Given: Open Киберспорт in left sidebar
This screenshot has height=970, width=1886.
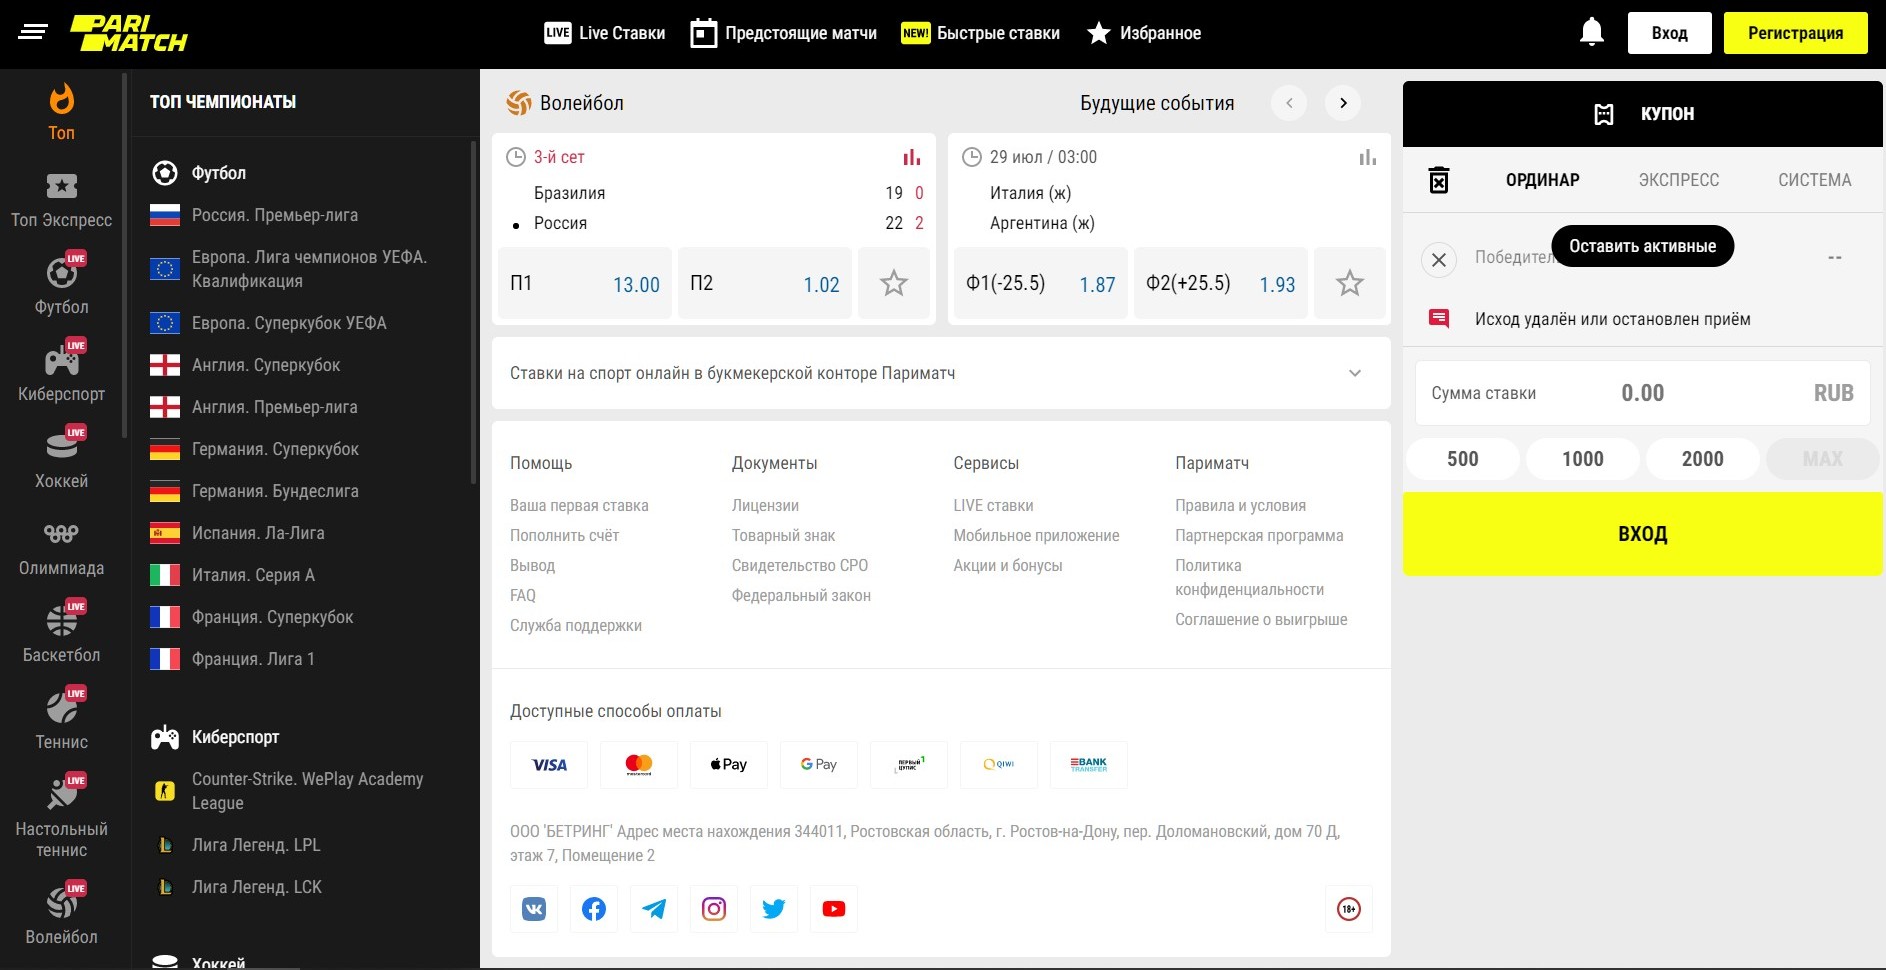Looking at the screenshot, I should pos(62,372).
